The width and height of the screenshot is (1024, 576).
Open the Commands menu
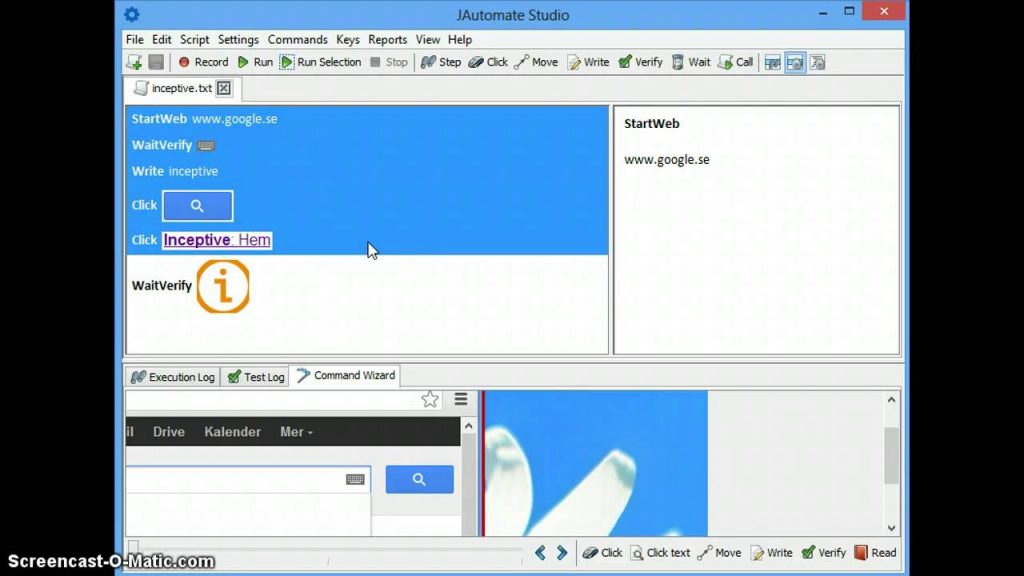(298, 40)
